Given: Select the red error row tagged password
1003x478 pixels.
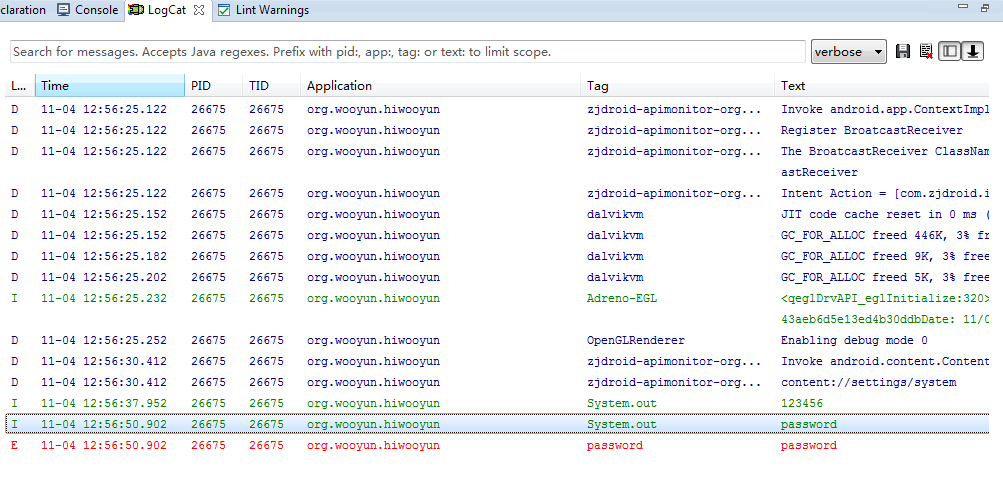Looking at the screenshot, I should [498, 445].
